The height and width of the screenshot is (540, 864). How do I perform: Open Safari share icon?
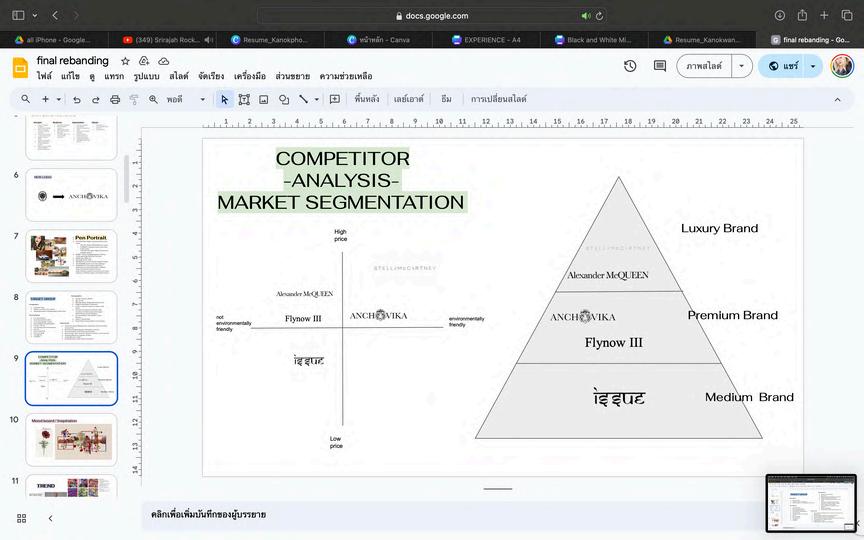[802, 15]
